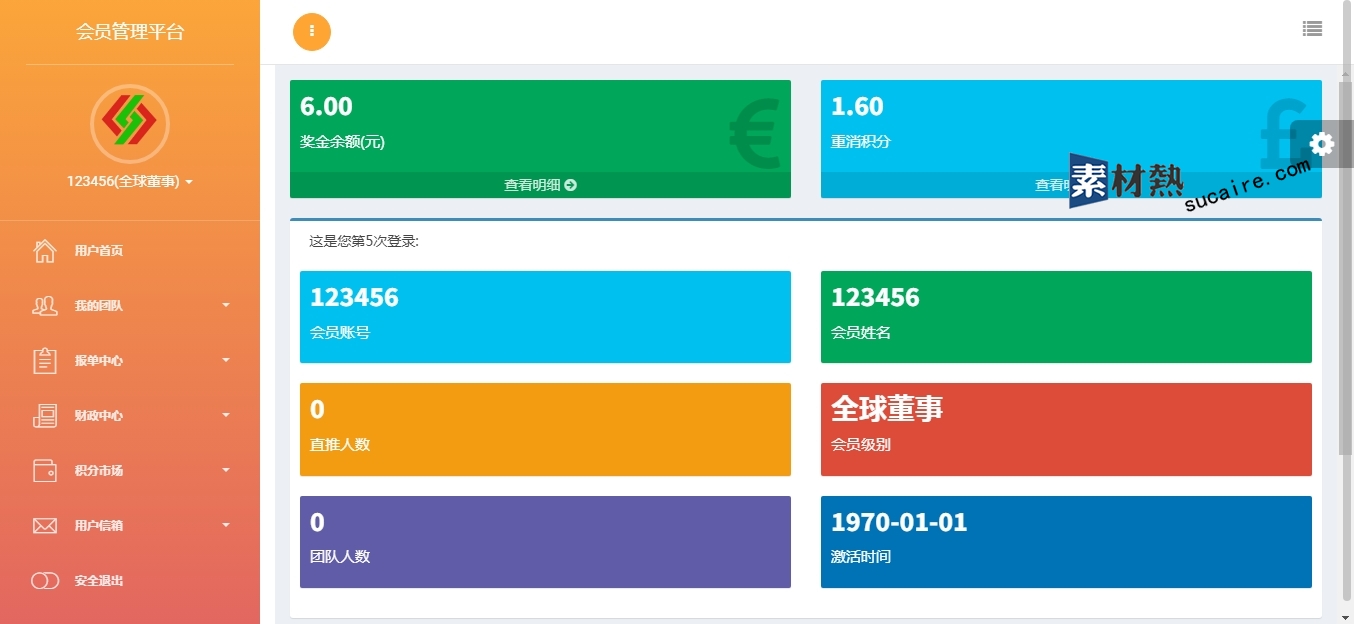Click the red 会员级别 tile
1354x624 pixels.
click(x=1065, y=429)
